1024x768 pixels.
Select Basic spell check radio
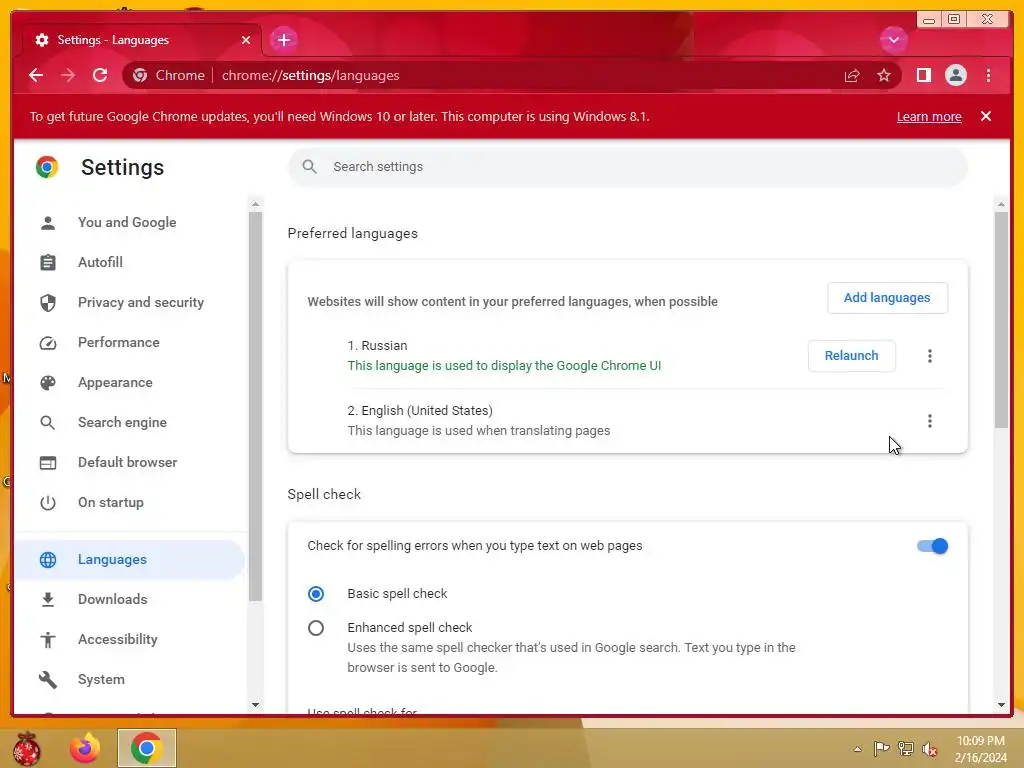coord(316,594)
